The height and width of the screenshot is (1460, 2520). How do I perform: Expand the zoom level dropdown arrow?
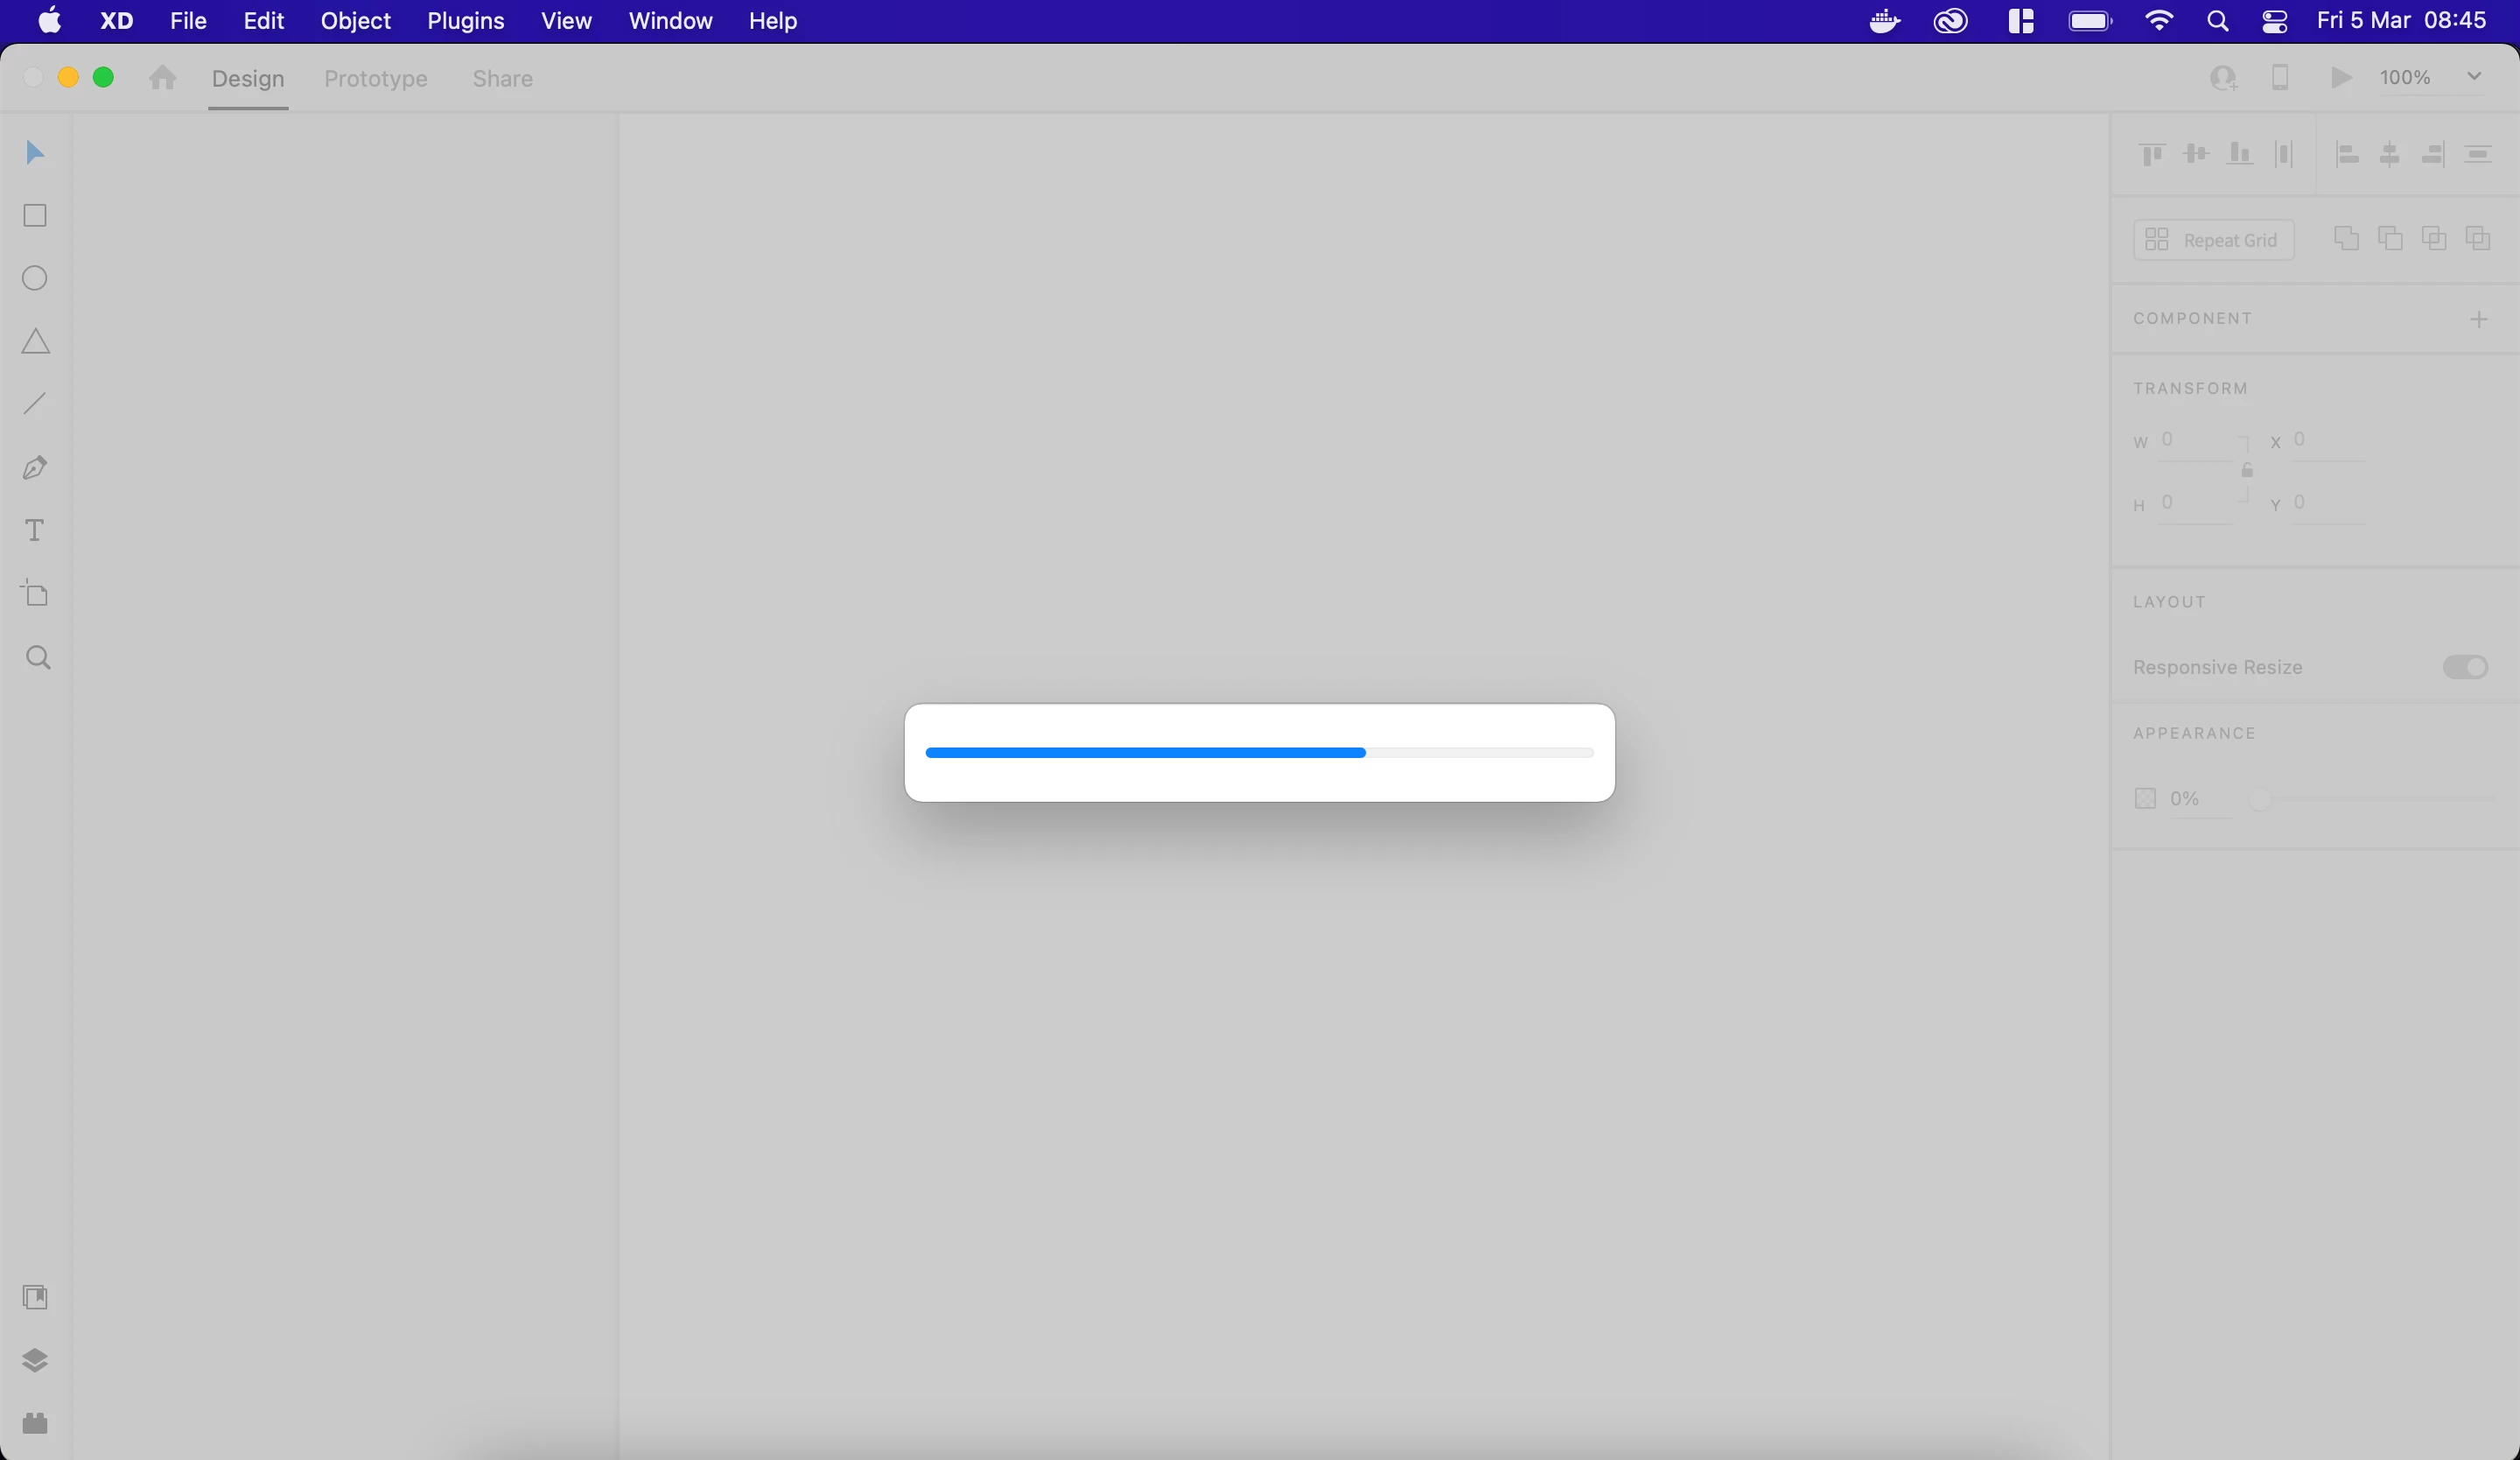coord(2474,77)
